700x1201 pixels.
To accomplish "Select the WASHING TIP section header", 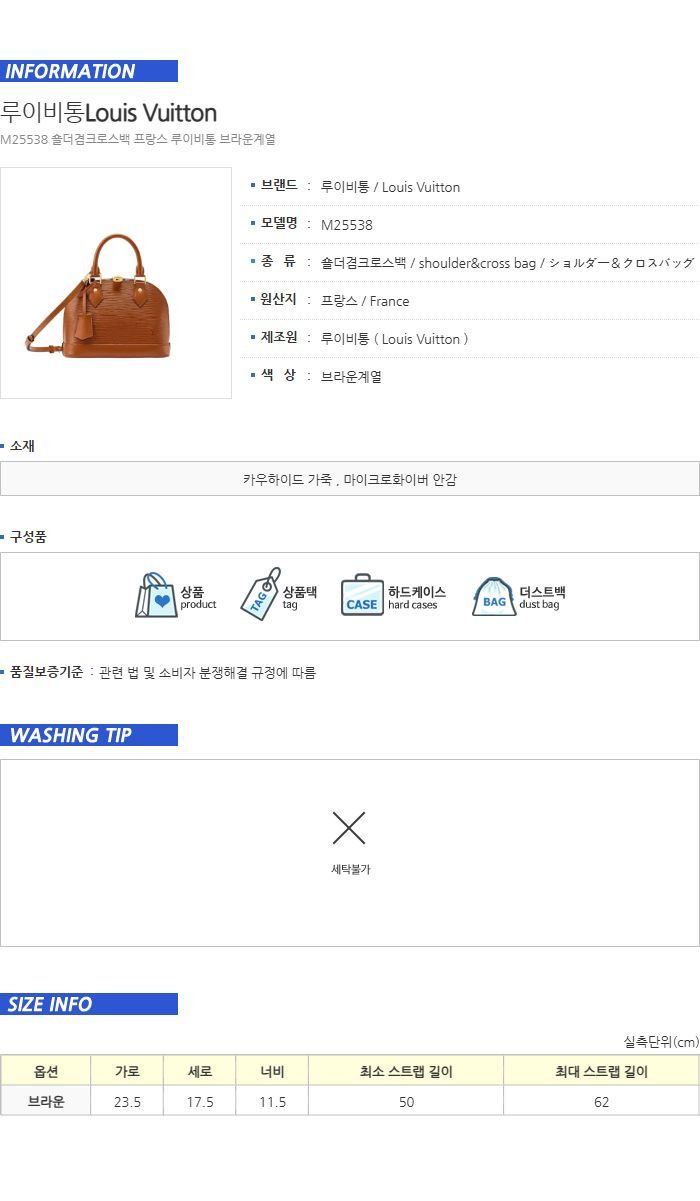I will tap(89, 735).
